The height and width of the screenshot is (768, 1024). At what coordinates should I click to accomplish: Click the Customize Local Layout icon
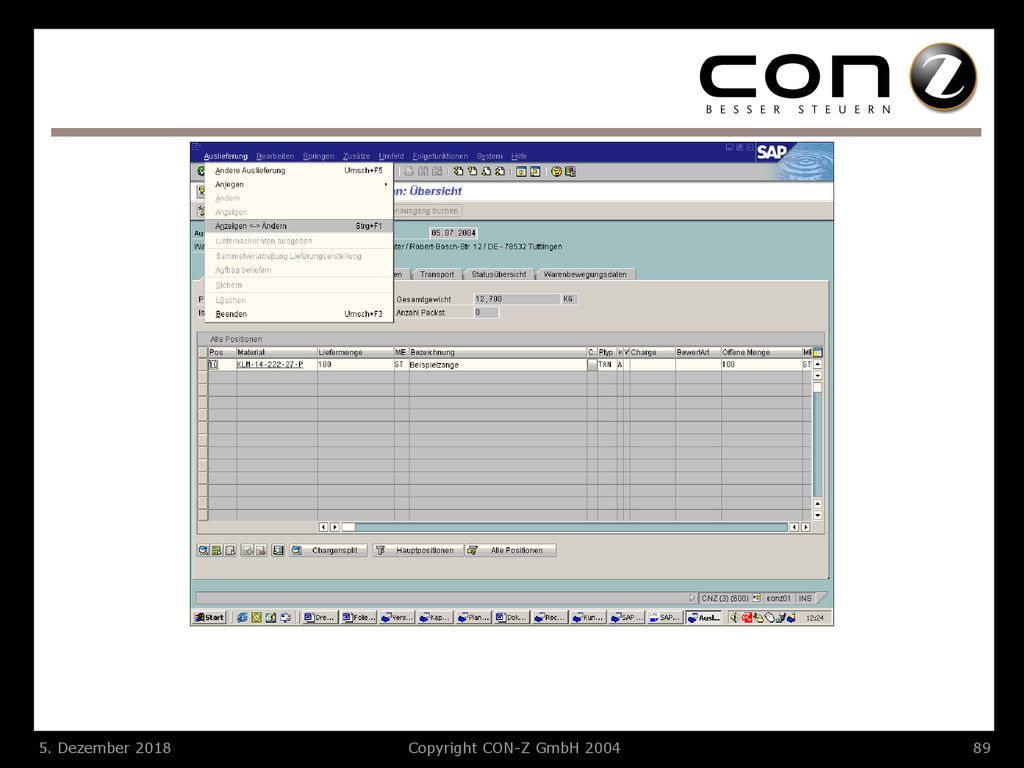pyautogui.click(x=570, y=172)
